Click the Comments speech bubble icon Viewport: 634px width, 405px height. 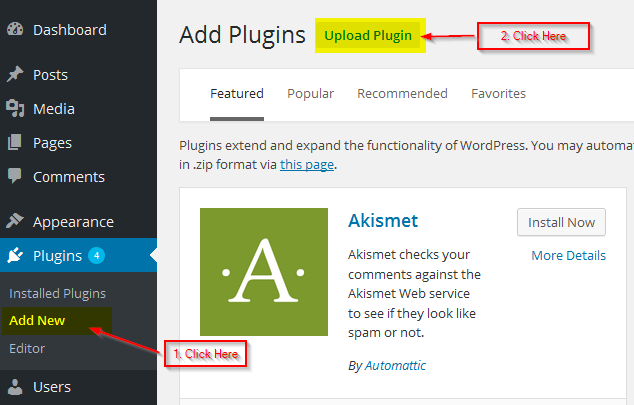point(15,176)
